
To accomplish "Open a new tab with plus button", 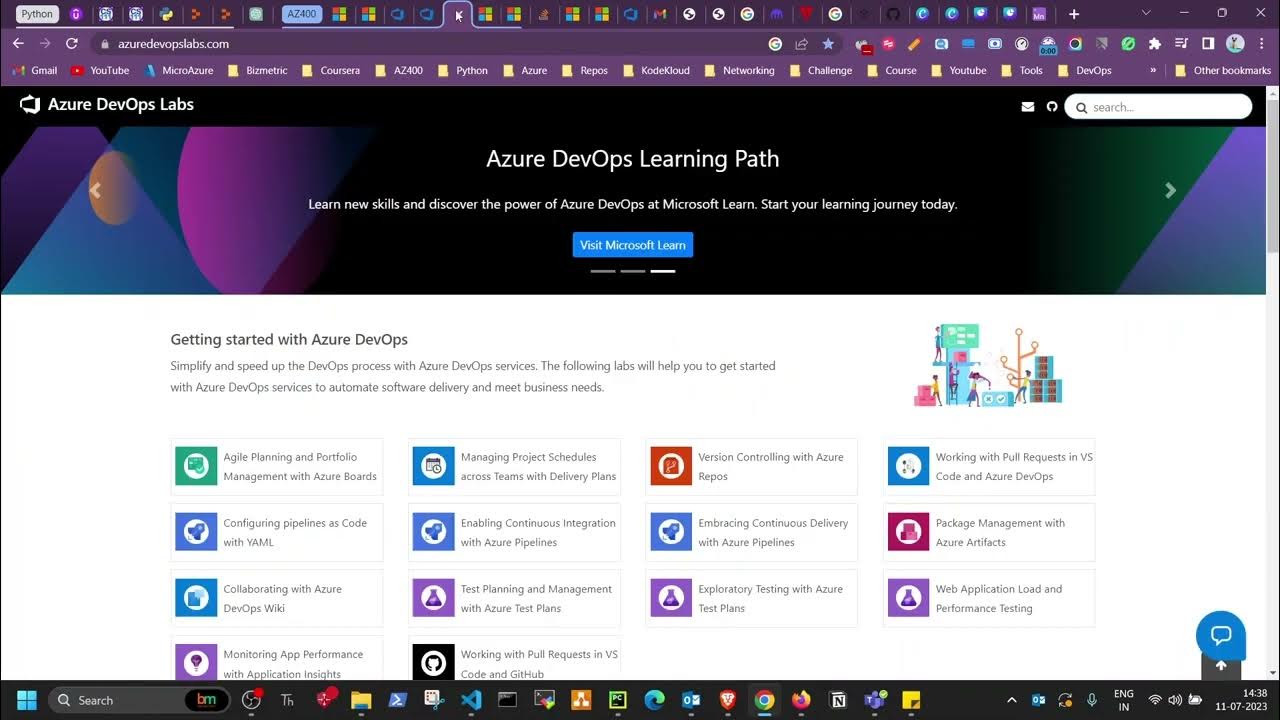I will click(1074, 14).
